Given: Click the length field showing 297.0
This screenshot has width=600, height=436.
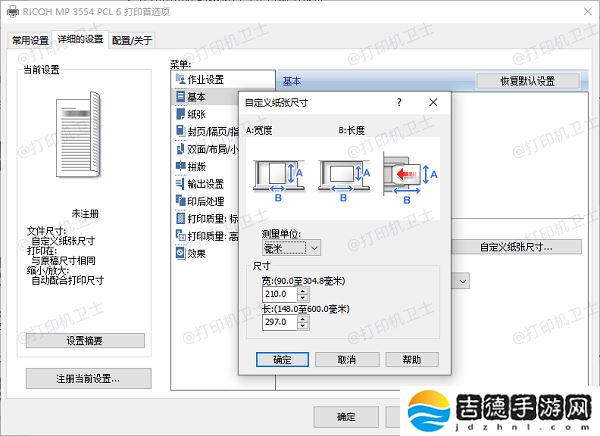Looking at the screenshot, I should [x=280, y=322].
